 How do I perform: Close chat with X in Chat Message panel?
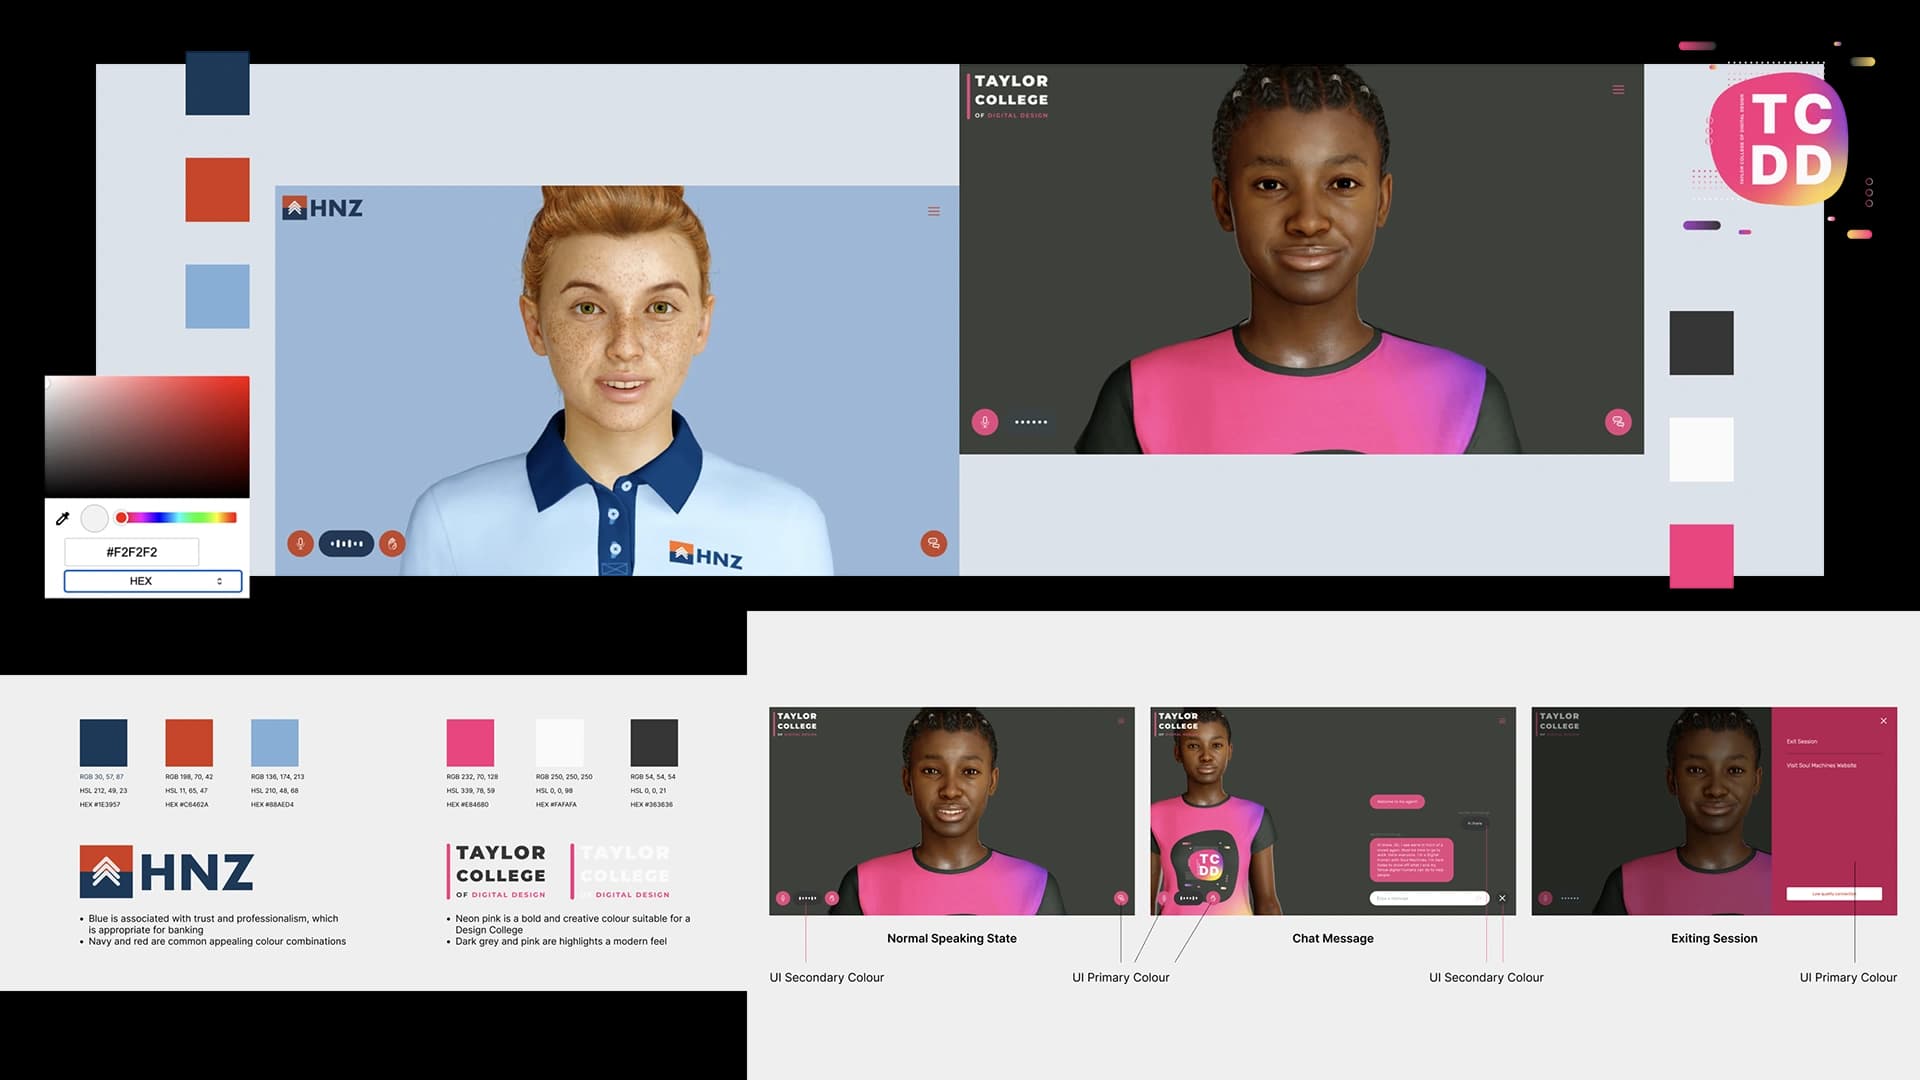pyautogui.click(x=1502, y=898)
